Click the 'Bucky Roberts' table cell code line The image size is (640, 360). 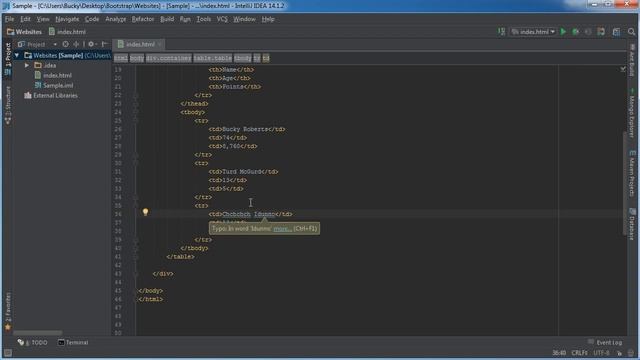pyautogui.click(x=247, y=129)
